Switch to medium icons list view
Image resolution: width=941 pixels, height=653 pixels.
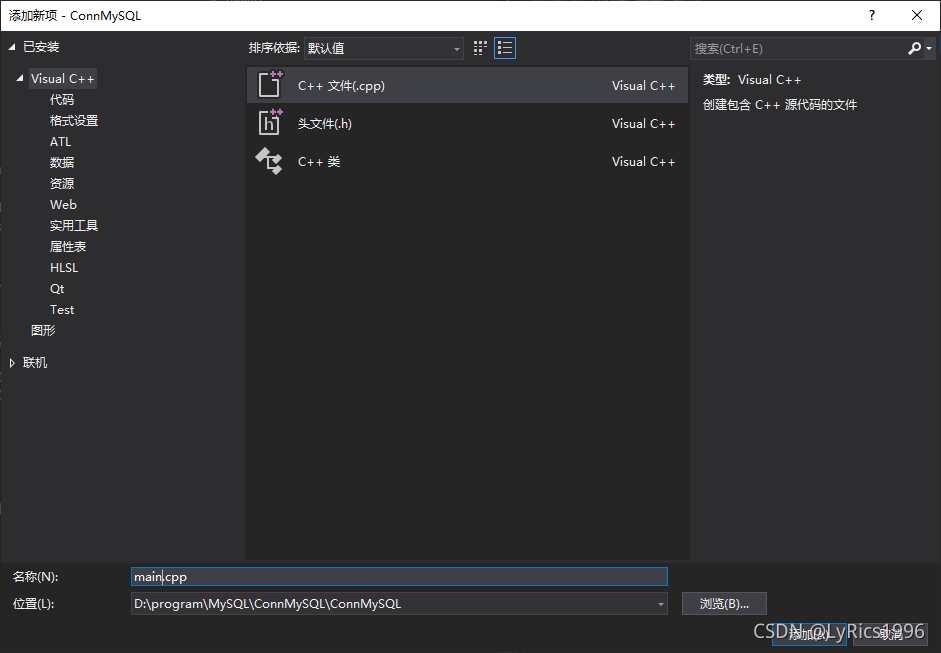coord(505,48)
